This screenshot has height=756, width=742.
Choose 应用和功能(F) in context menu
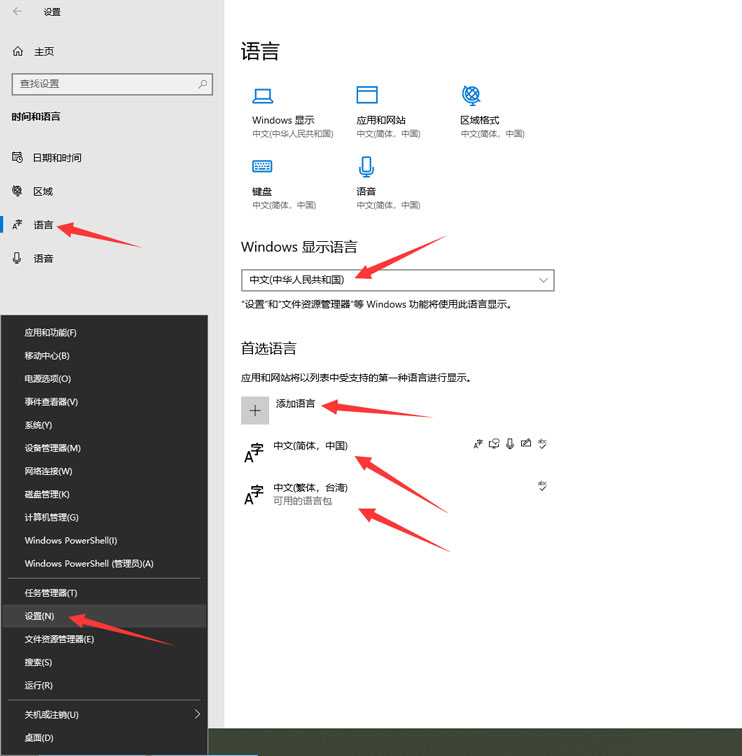point(51,333)
